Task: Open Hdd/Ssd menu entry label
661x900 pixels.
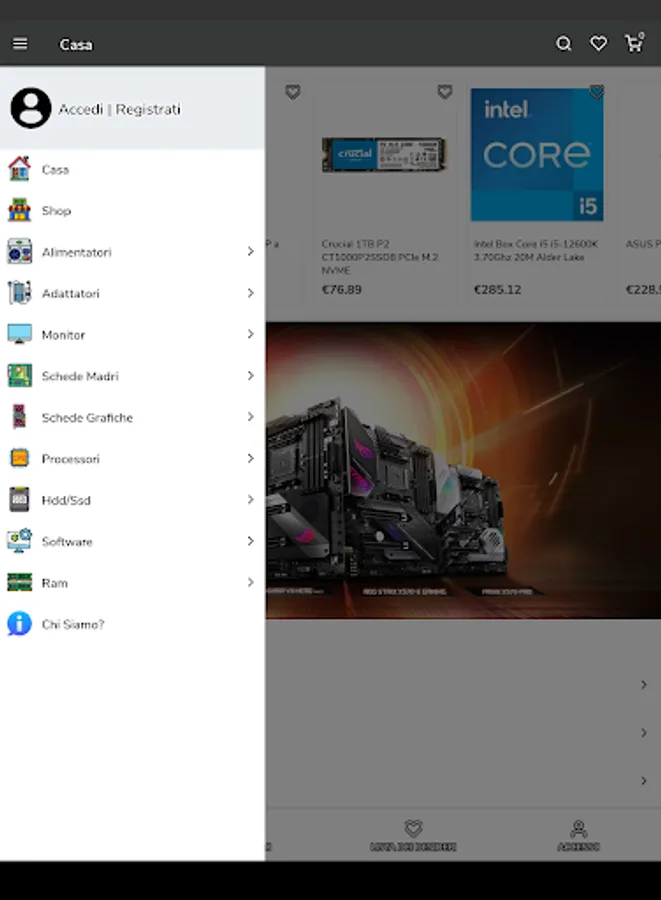Action: 66,500
